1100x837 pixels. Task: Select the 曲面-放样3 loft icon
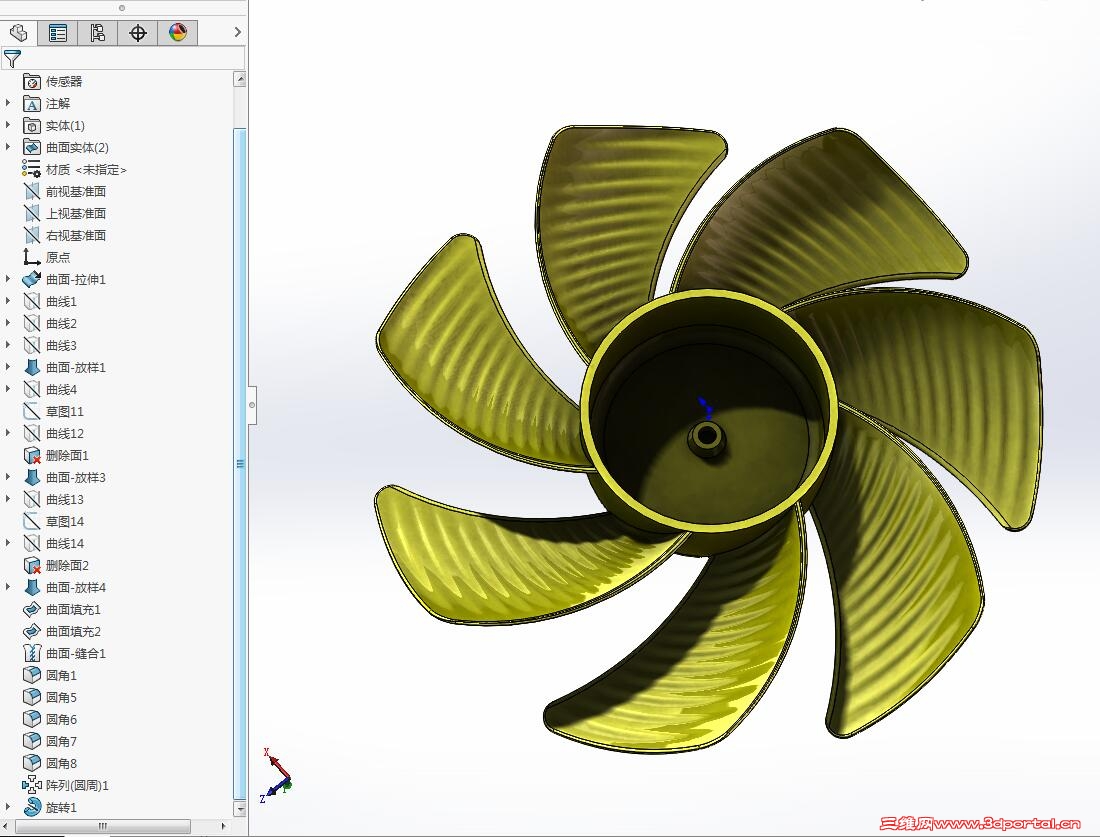click(32, 477)
